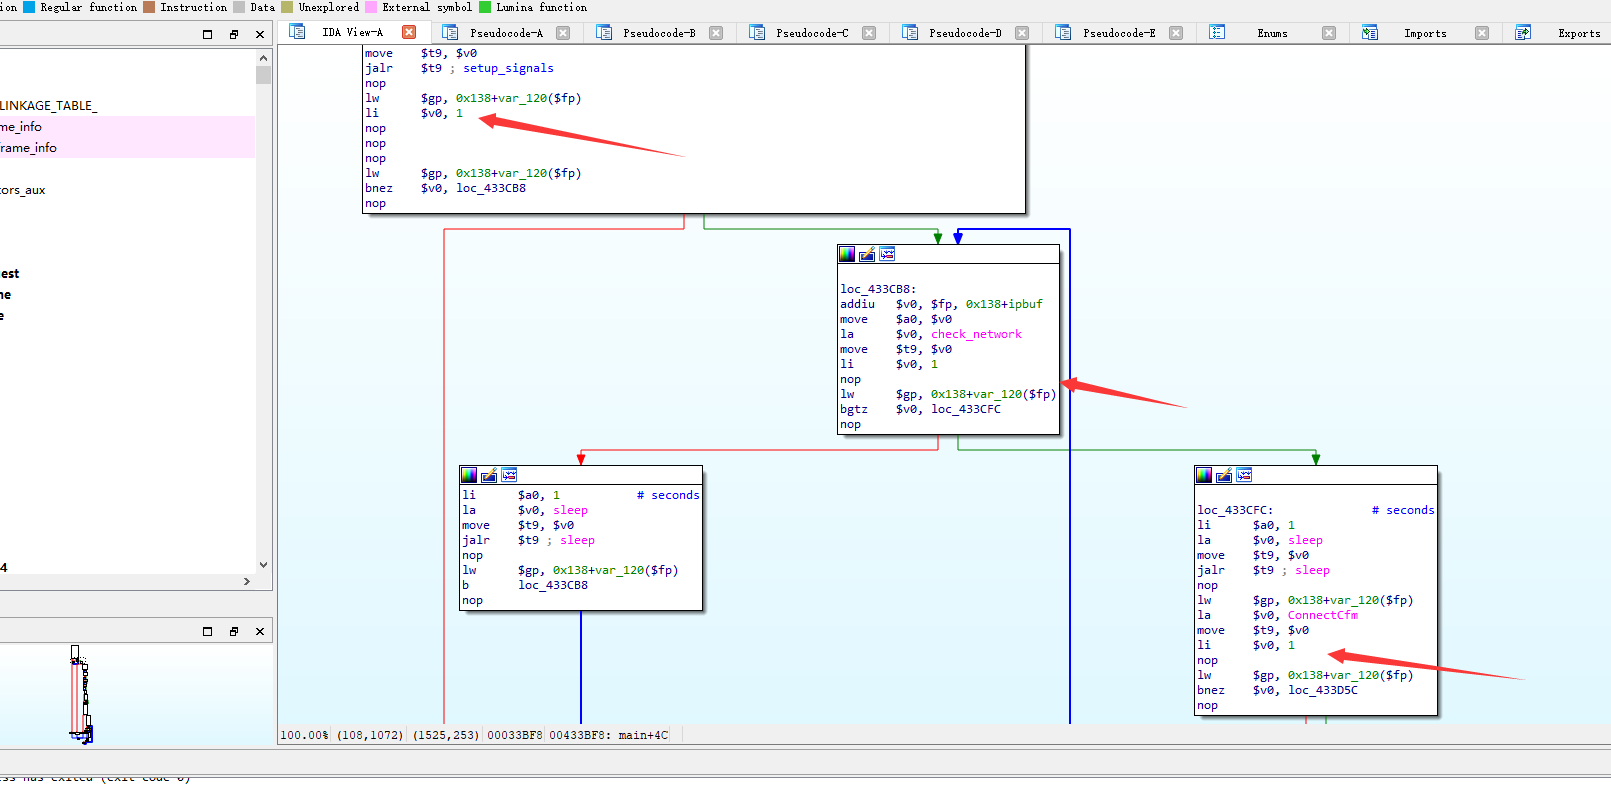Switch to Pseudocode-B tab

coord(658,33)
